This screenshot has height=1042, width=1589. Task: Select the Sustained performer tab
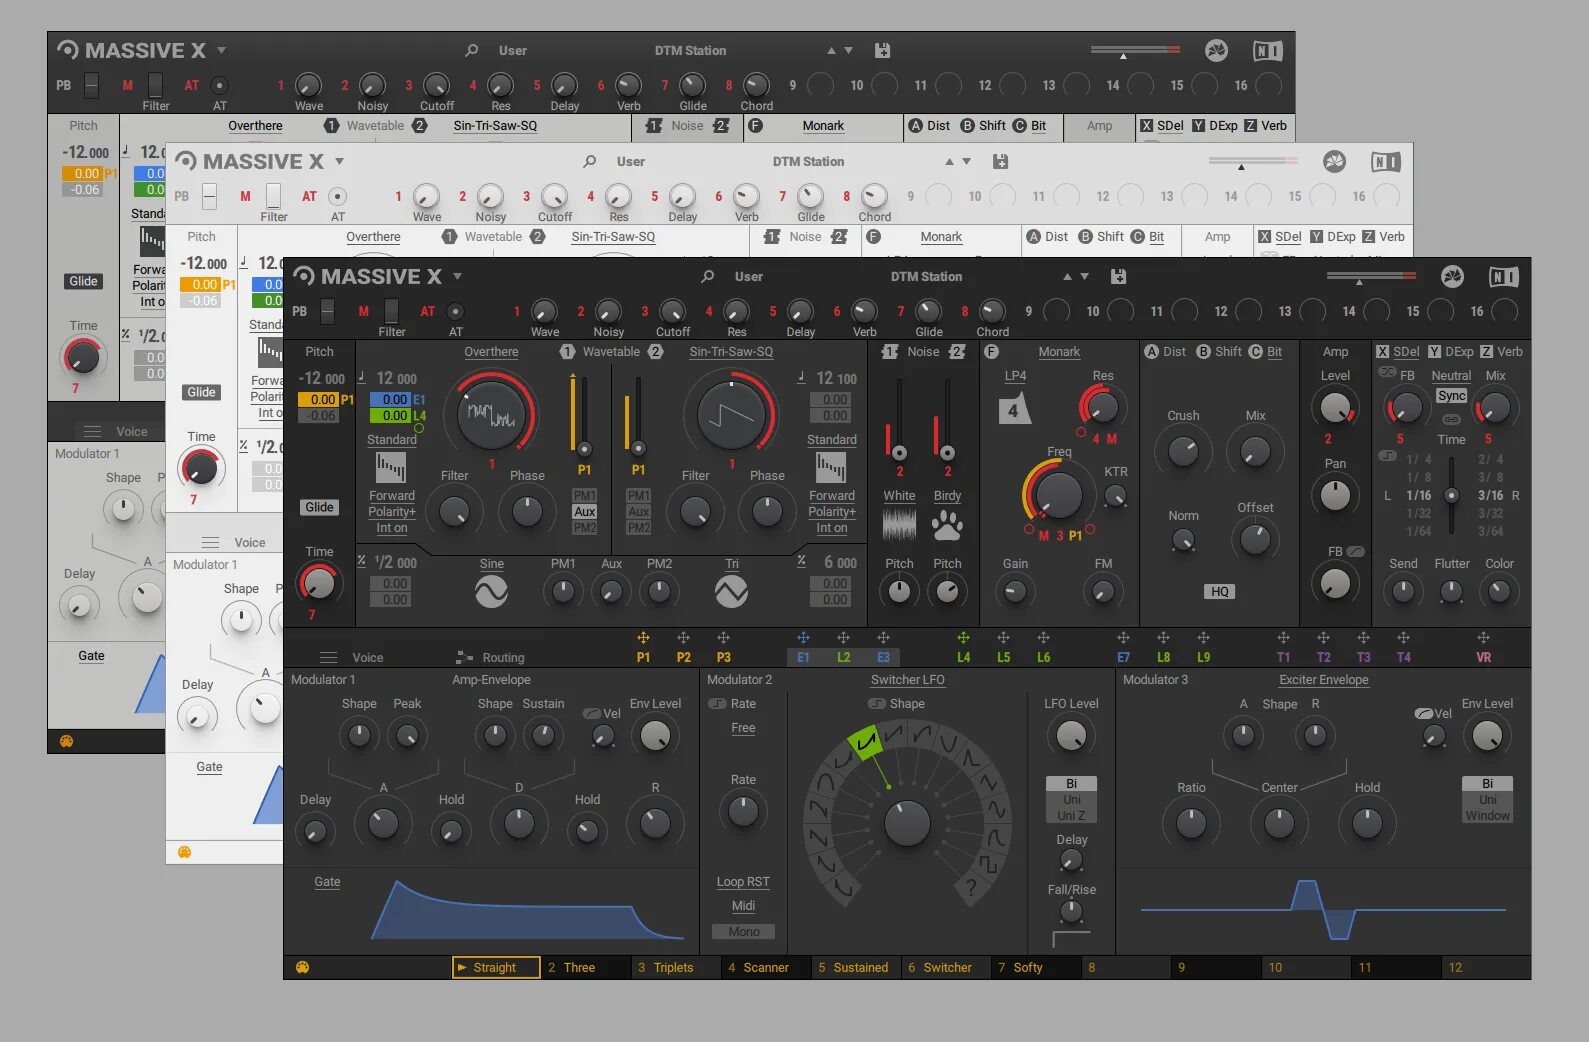[x=855, y=967]
